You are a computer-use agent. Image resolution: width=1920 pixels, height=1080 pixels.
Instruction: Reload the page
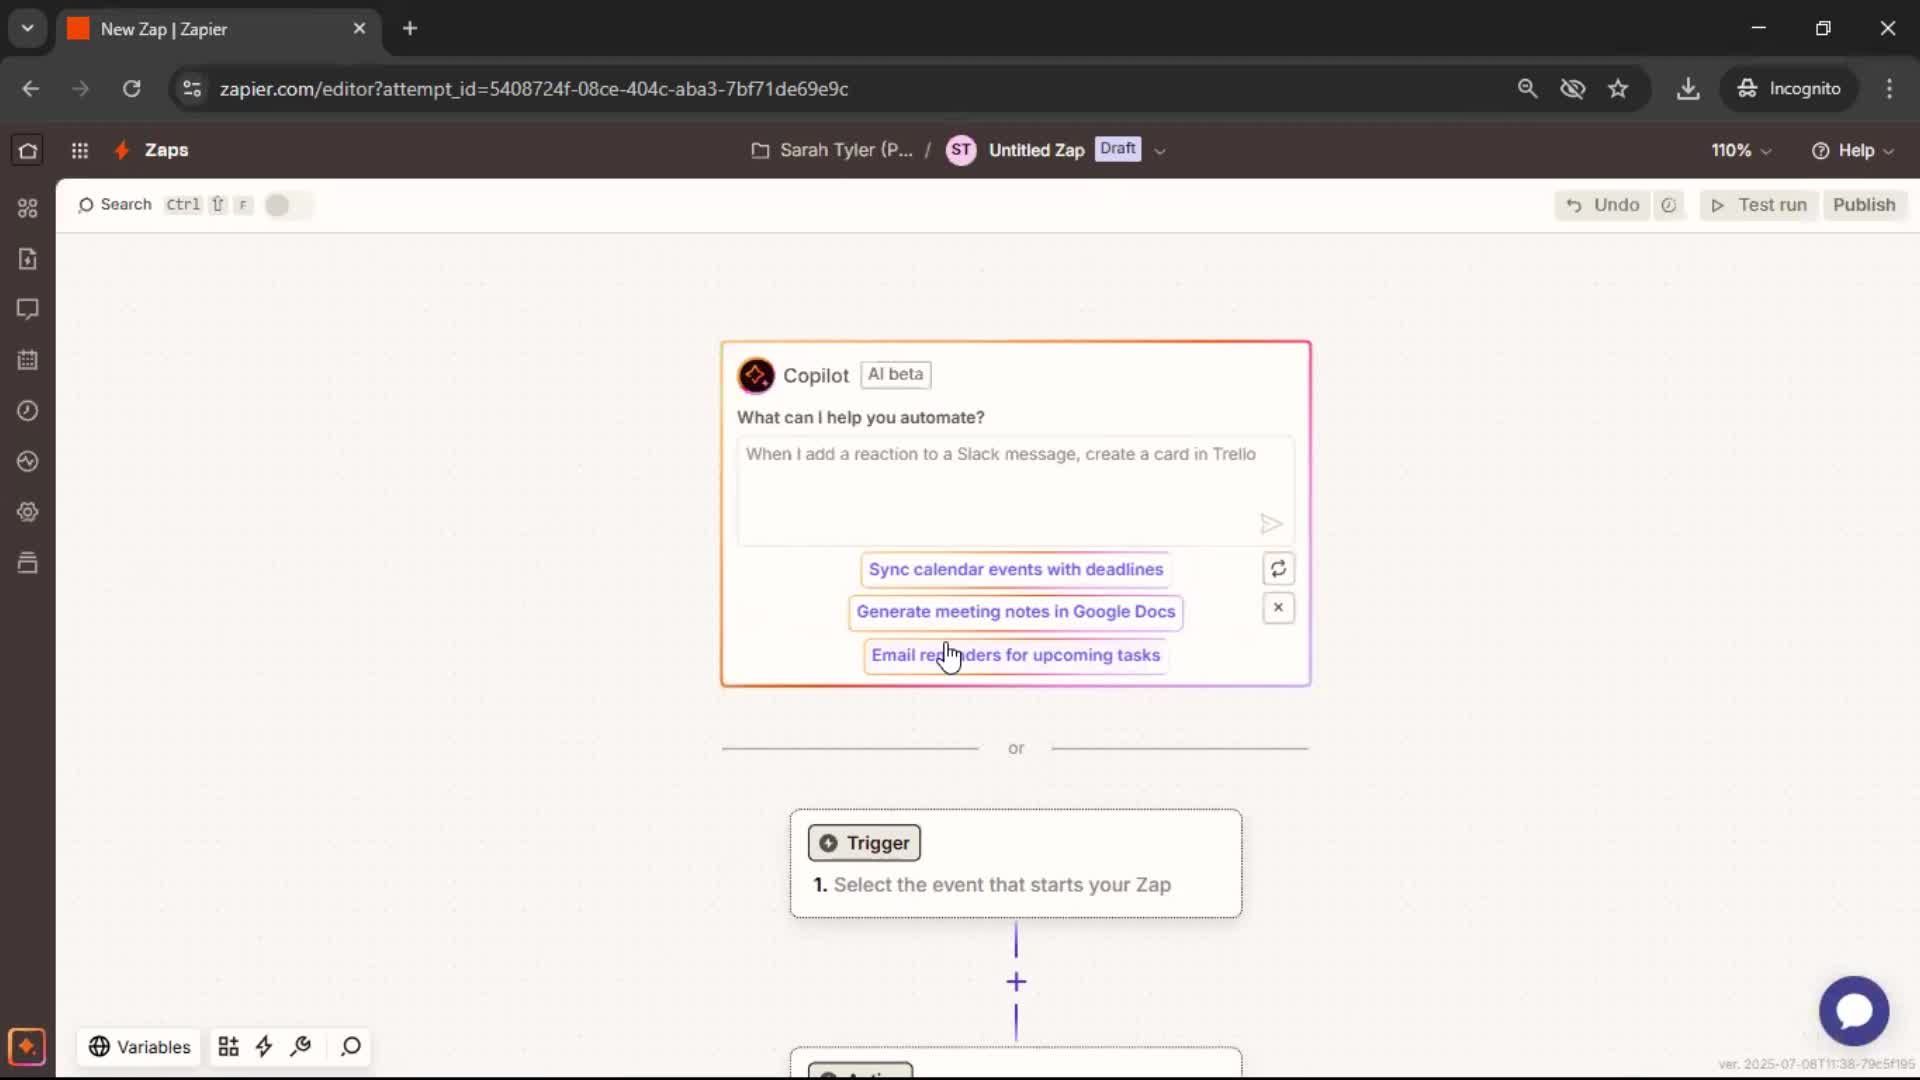coord(131,89)
